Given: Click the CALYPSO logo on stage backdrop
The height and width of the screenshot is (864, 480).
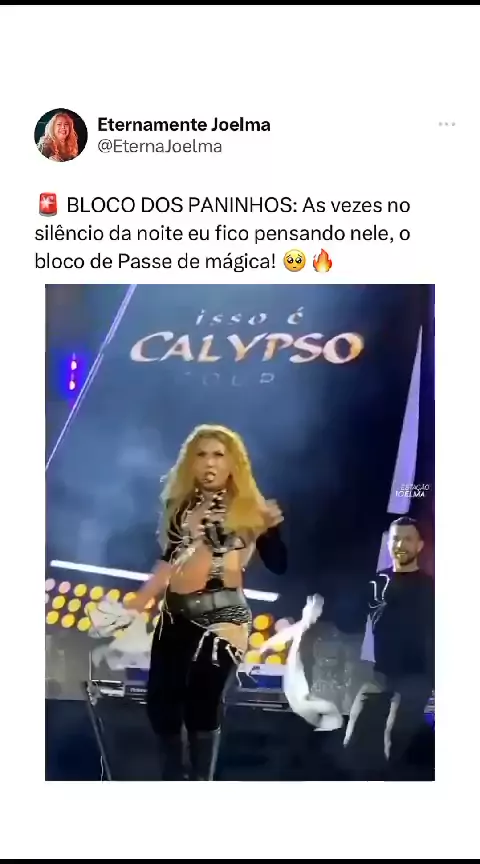Looking at the screenshot, I should point(247,347).
